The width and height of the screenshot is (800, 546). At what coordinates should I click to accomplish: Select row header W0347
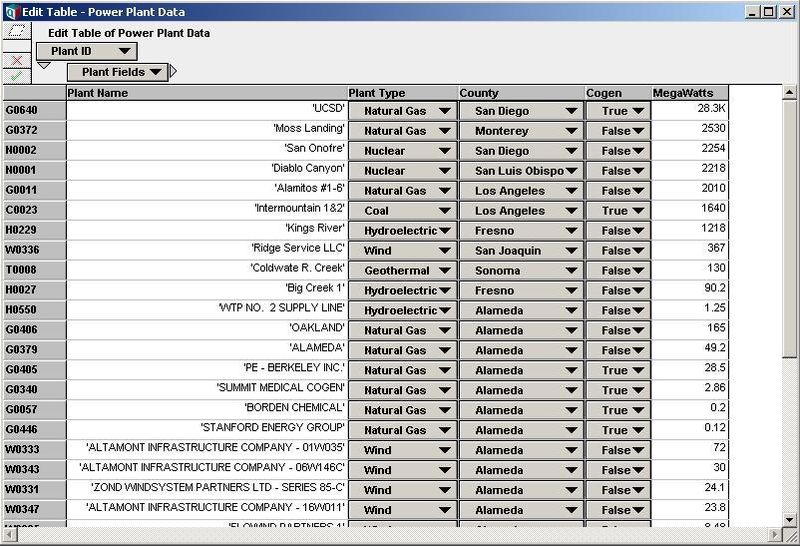click(x=35, y=509)
